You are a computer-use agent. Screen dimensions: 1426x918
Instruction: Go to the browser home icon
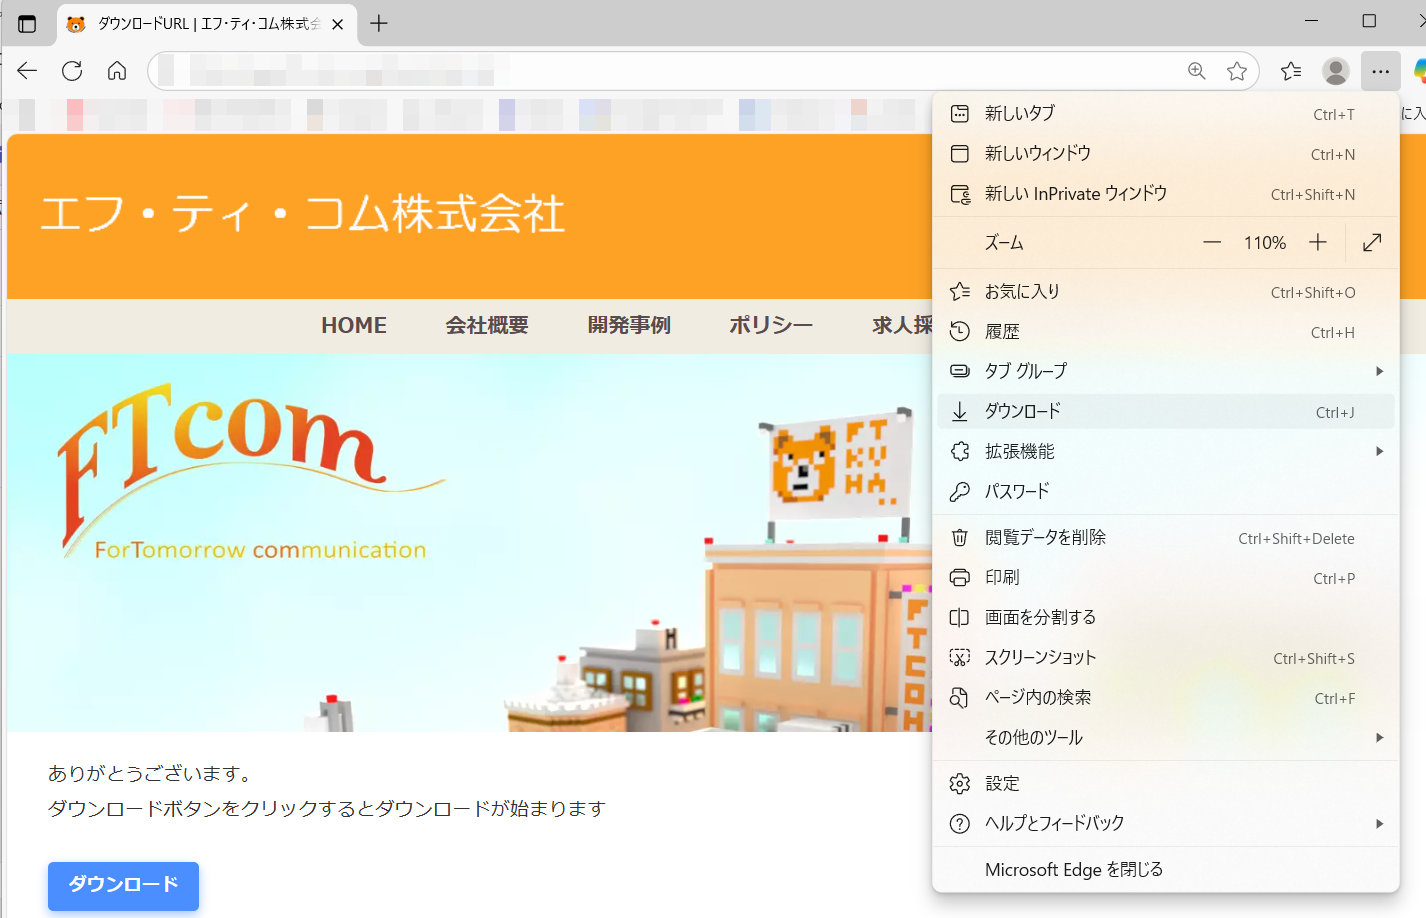point(117,71)
